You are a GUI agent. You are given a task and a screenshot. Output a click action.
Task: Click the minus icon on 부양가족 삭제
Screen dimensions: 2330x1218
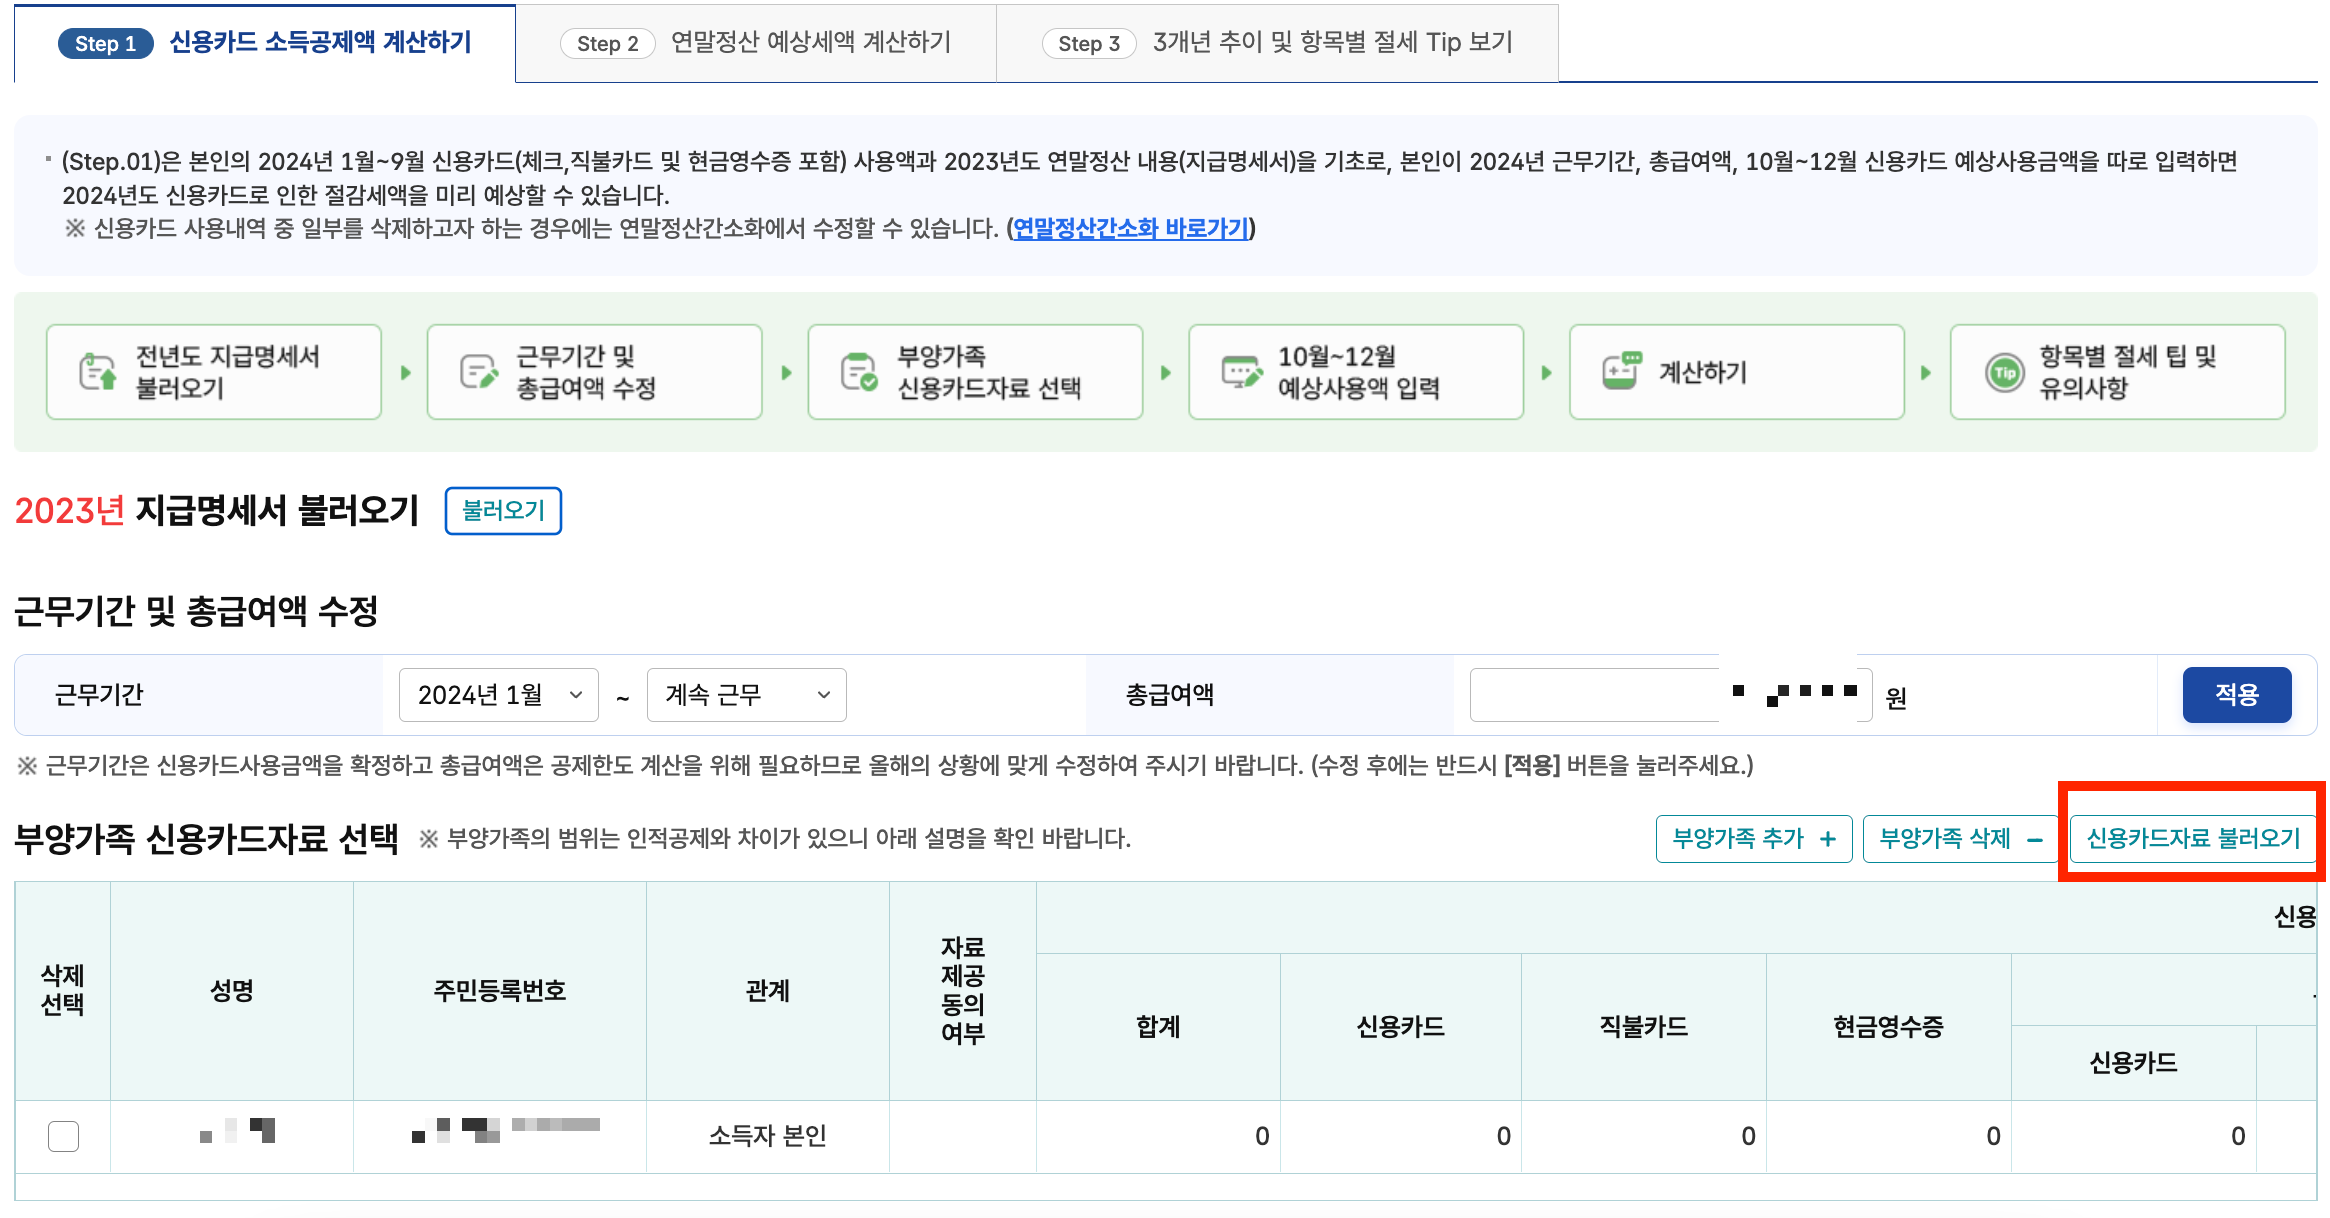tap(2034, 839)
